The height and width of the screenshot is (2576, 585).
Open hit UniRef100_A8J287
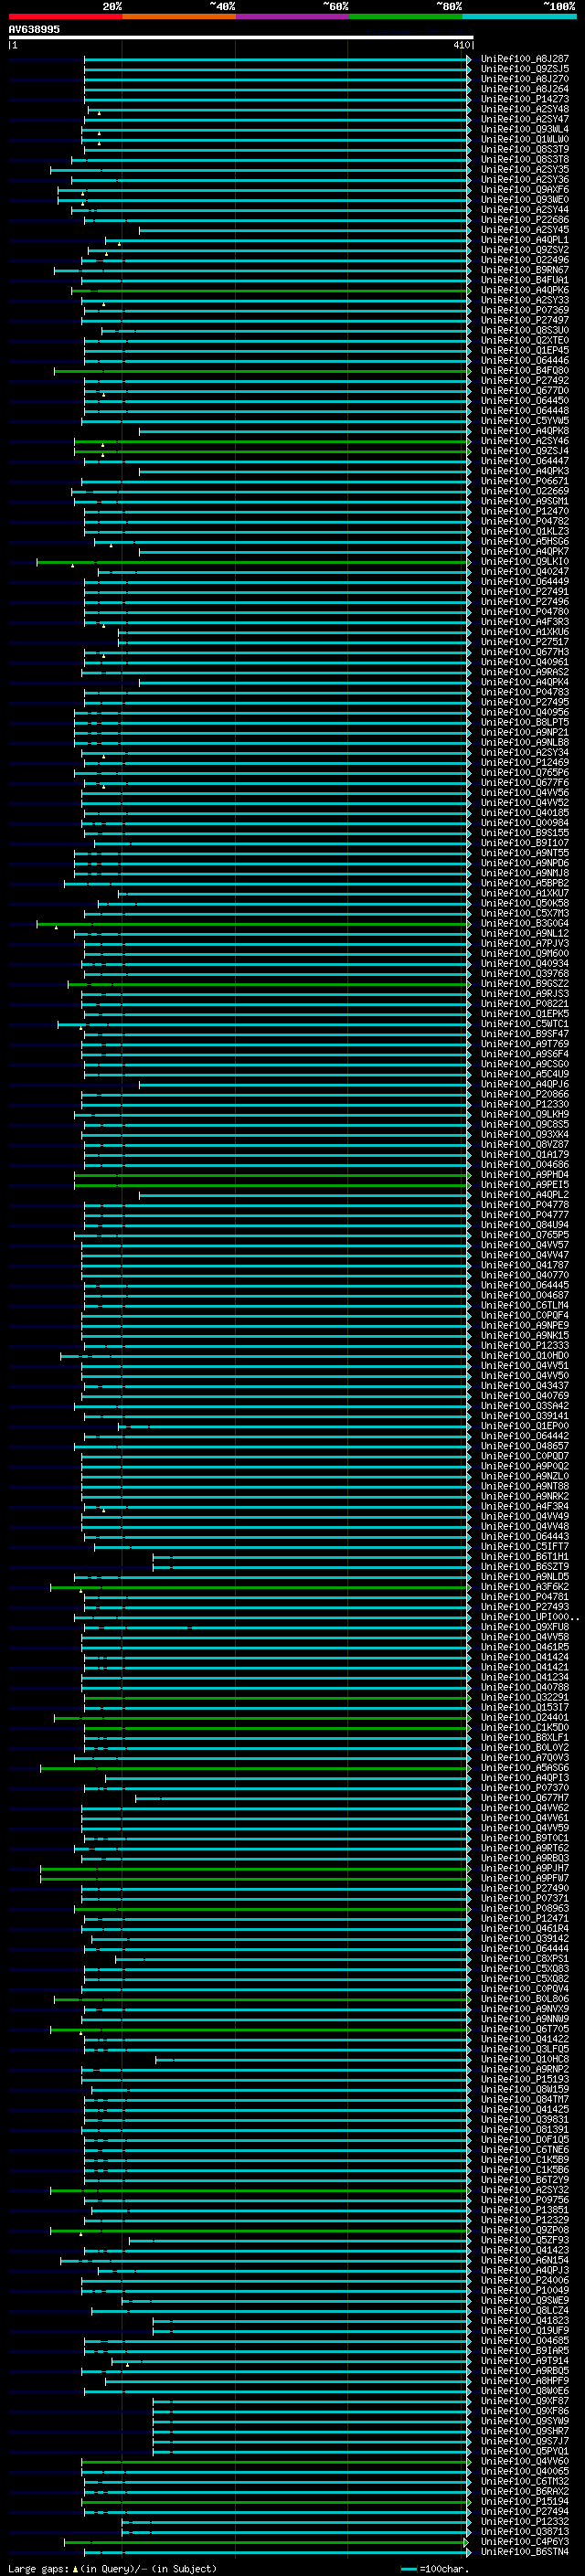[x=525, y=59]
